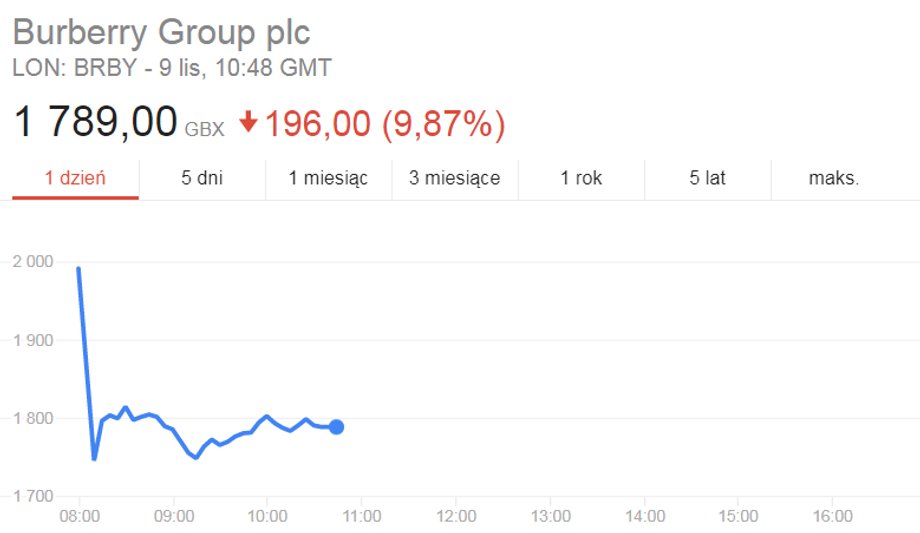Click the 16:00 time axis label
The height and width of the screenshot is (533, 920).
tap(832, 517)
